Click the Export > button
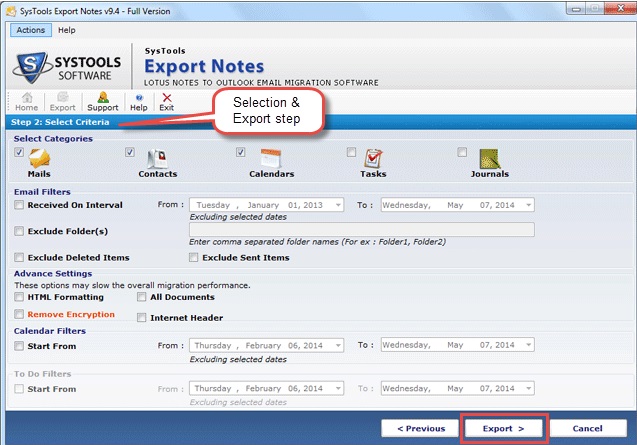Image resolution: width=637 pixels, height=445 pixels. click(x=503, y=428)
